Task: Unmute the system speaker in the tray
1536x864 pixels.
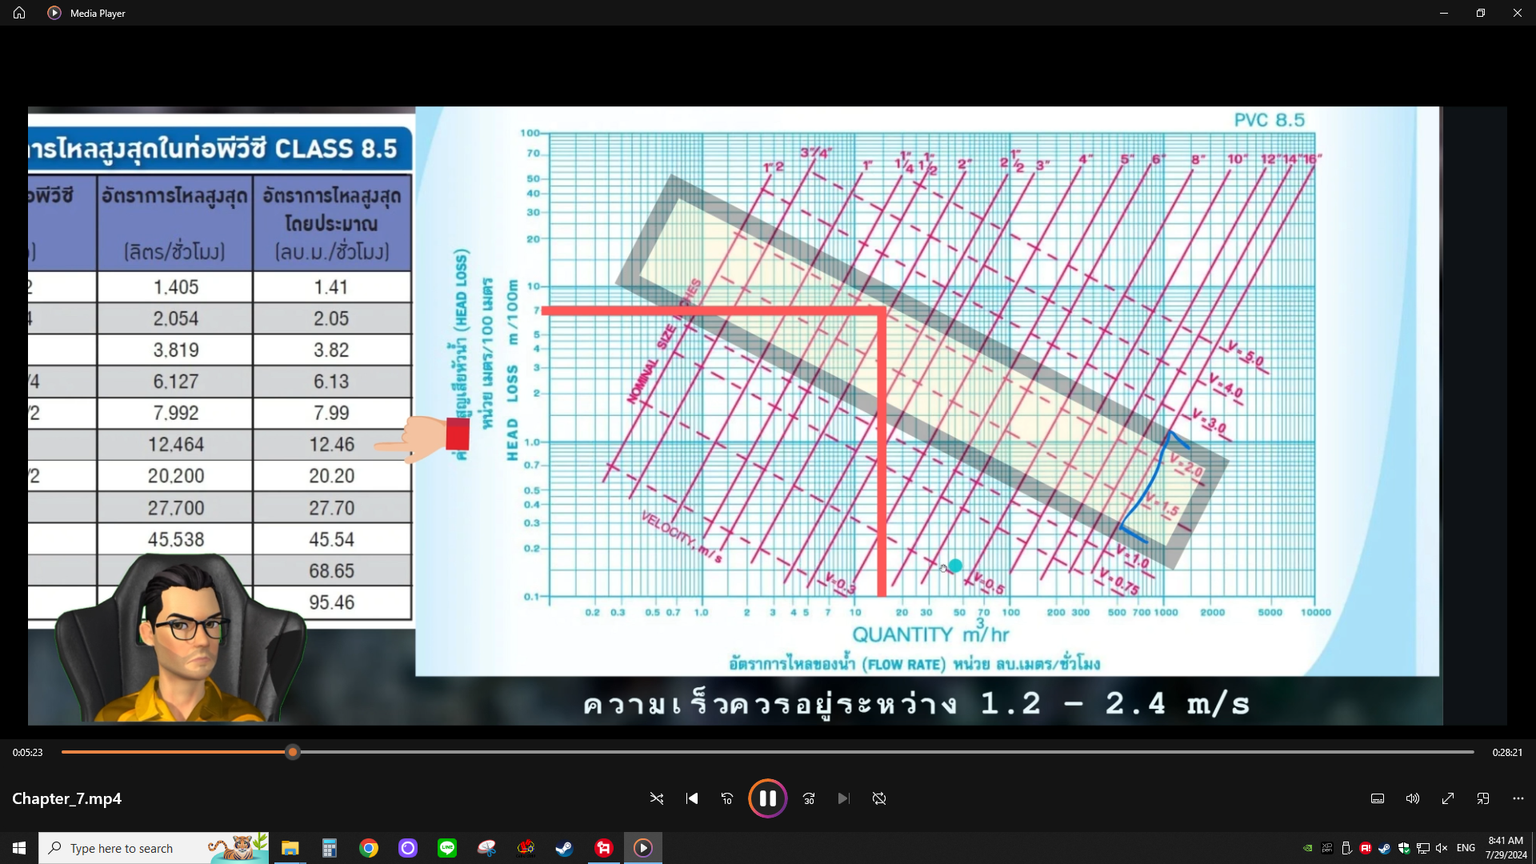Action: pos(1441,848)
